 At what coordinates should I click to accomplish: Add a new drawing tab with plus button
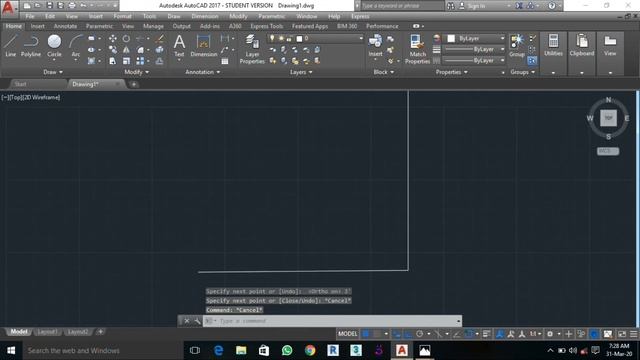tap(133, 84)
